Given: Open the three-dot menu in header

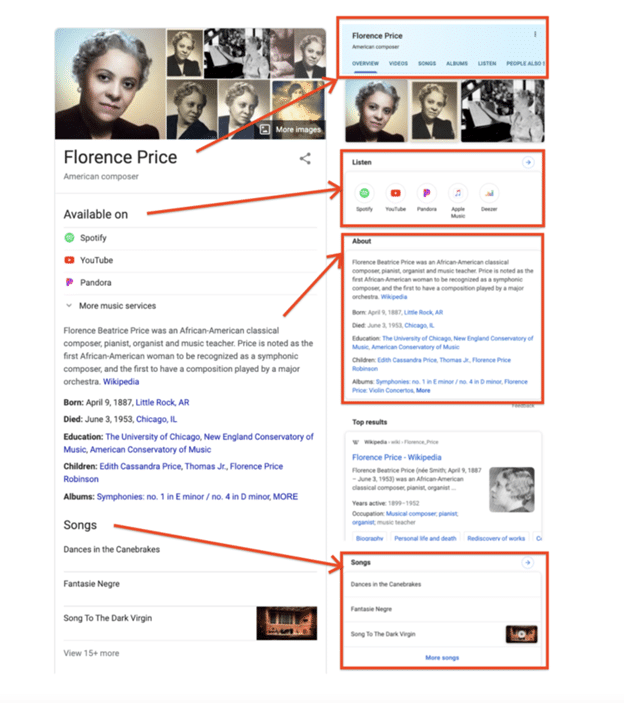Looking at the screenshot, I should click(x=535, y=35).
